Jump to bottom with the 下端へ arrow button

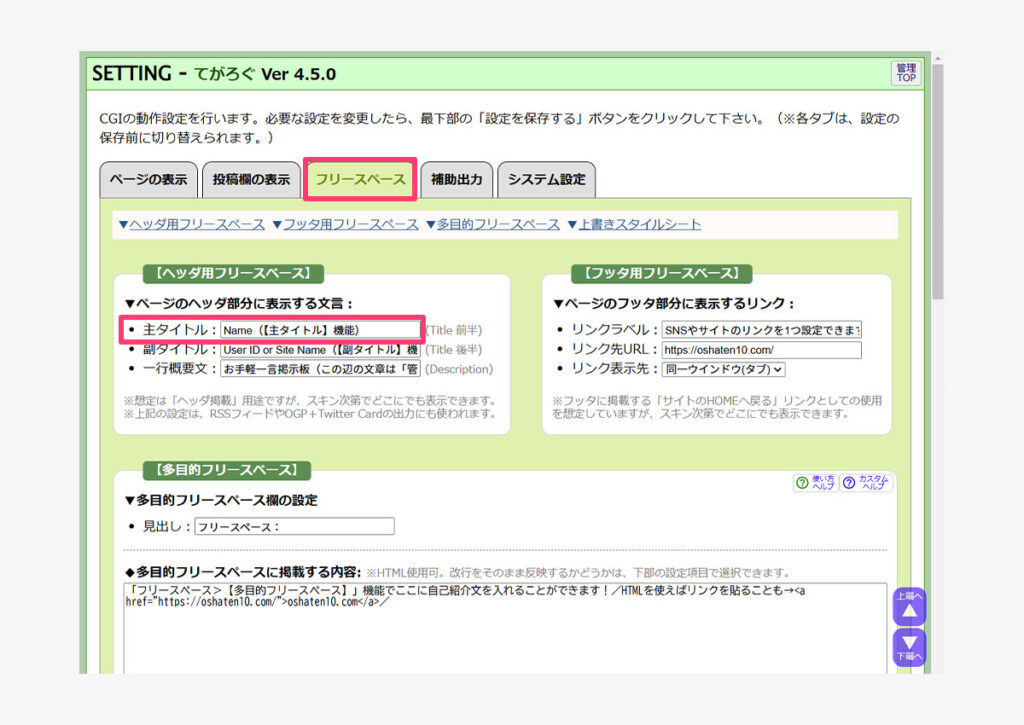click(909, 647)
